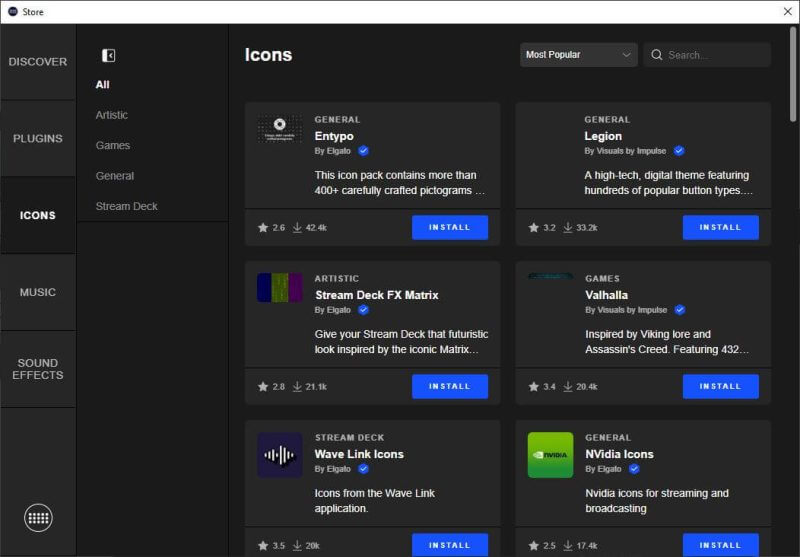
Task: Open the Most Popular sort dropdown
Action: tap(579, 55)
